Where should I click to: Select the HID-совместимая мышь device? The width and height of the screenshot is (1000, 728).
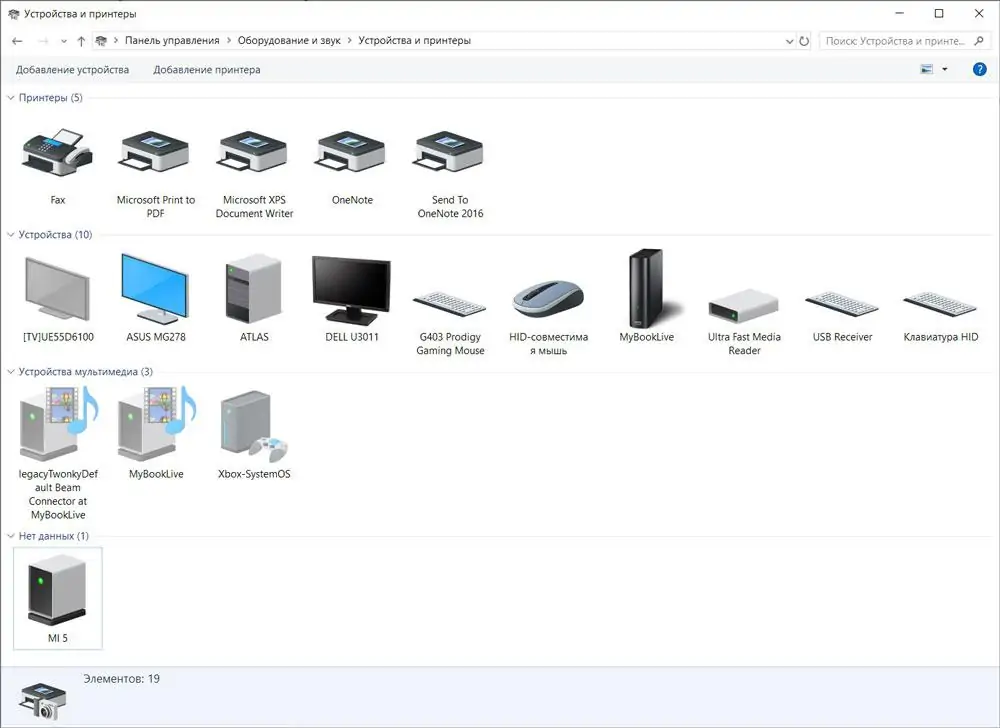[548, 298]
